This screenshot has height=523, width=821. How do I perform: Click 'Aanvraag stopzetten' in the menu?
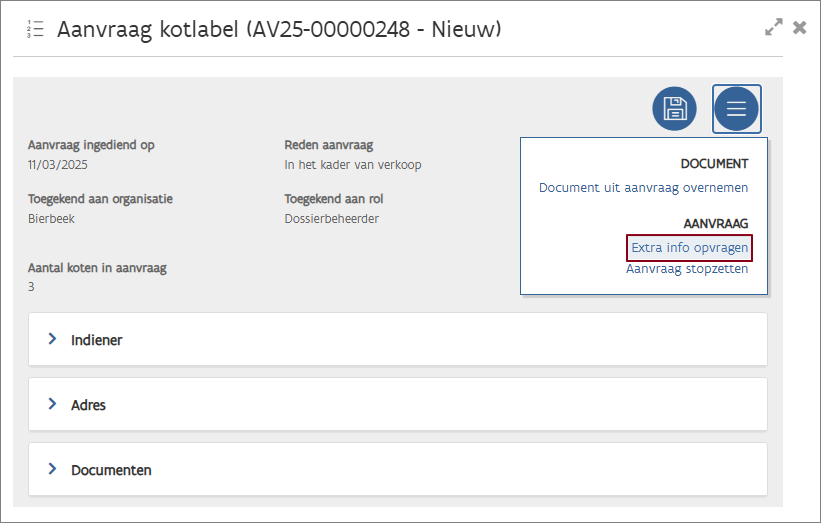(x=687, y=269)
